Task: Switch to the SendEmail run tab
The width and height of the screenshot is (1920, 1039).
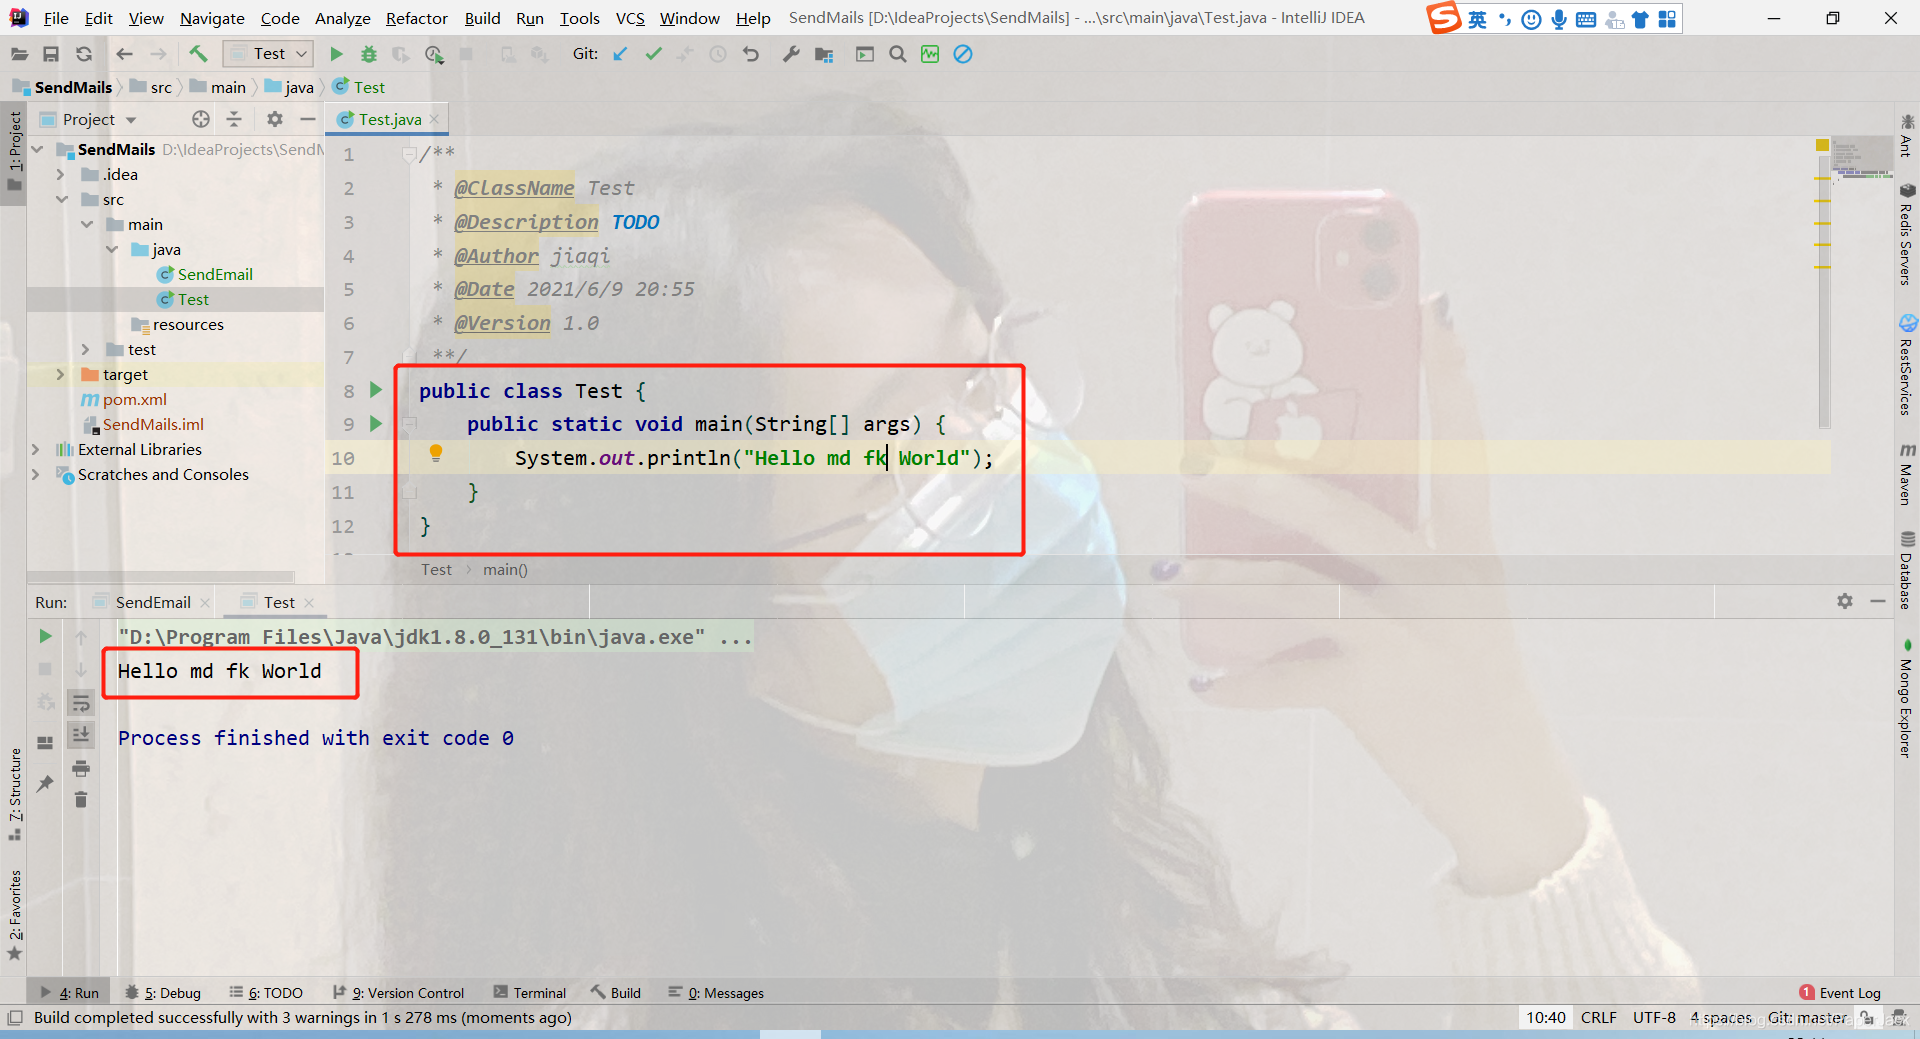Action: [150, 602]
